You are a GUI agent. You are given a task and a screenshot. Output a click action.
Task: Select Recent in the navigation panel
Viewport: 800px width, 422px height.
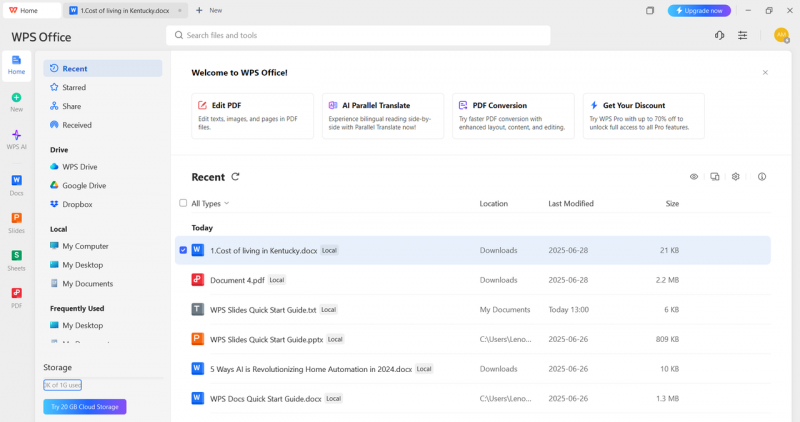pos(103,68)
